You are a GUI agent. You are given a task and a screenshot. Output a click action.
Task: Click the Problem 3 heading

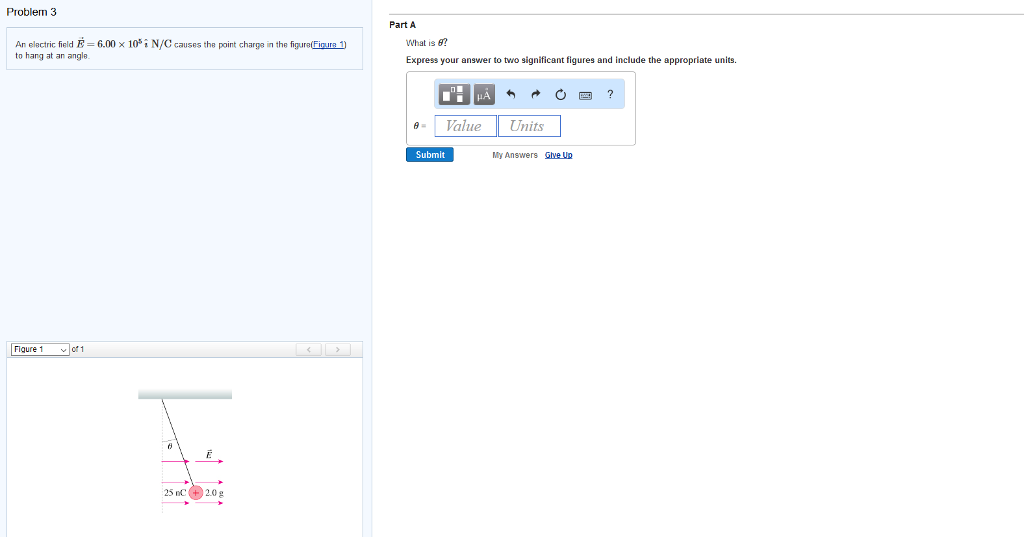31,12
